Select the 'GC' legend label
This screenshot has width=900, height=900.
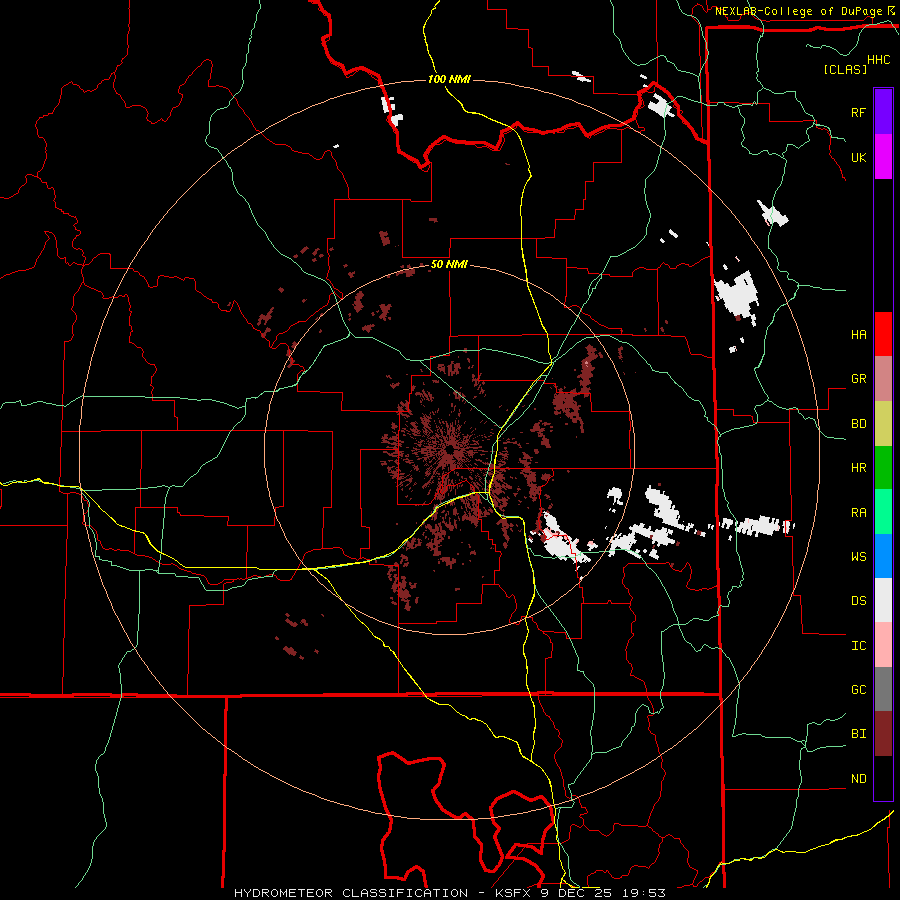pyautogui.click(x=858, y=689)
